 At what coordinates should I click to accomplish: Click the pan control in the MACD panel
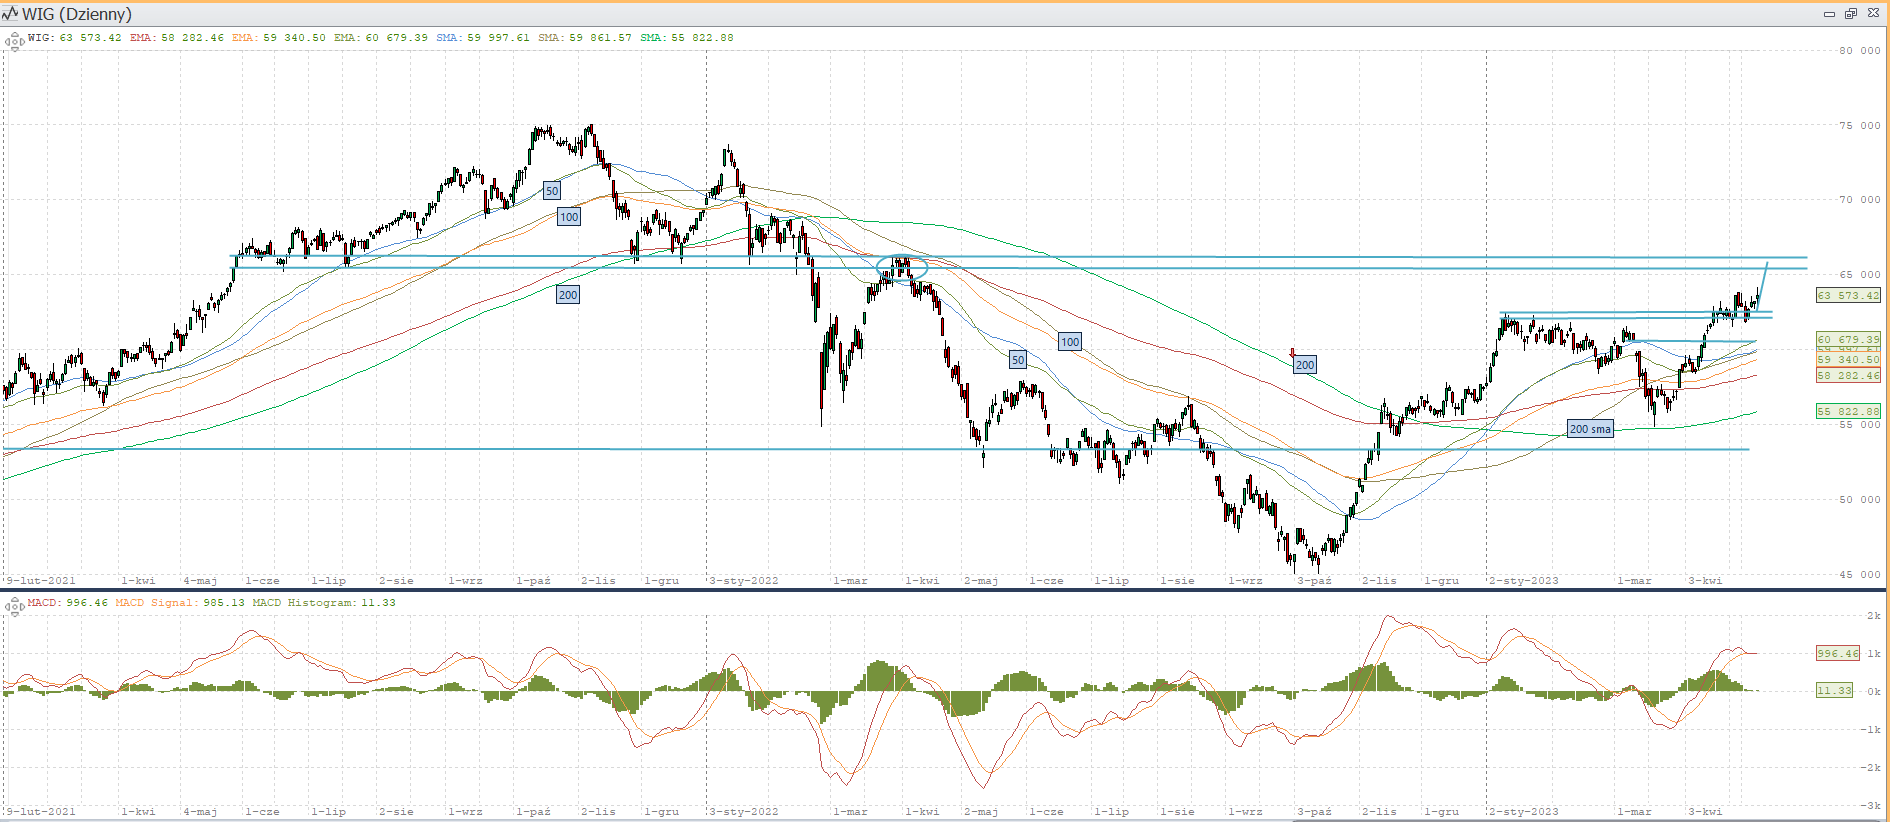point(14,606)
